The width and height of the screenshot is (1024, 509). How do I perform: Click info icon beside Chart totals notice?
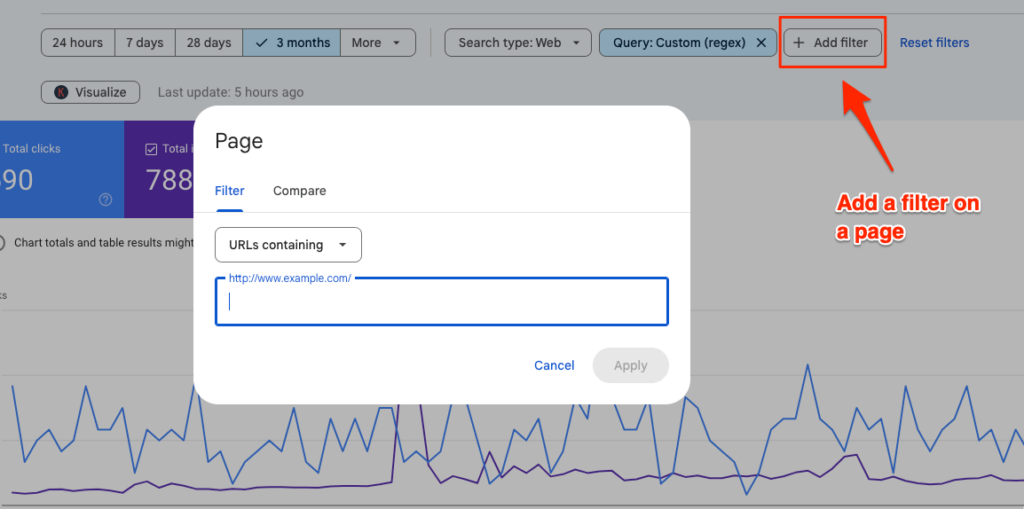pos(4,243)
